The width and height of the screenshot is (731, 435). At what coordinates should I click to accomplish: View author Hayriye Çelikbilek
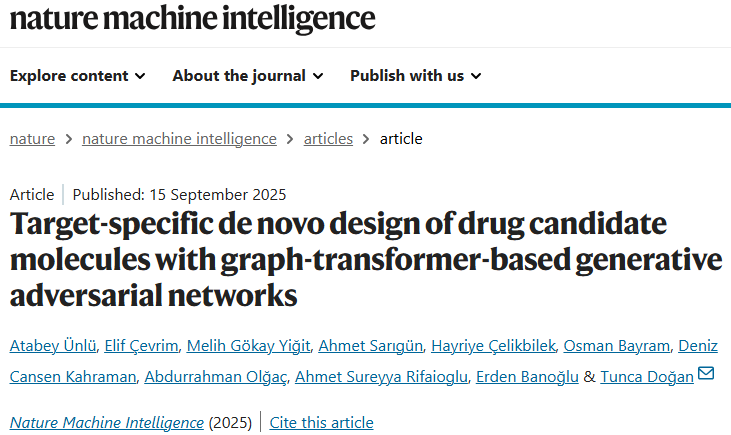(x=491, y=346)
